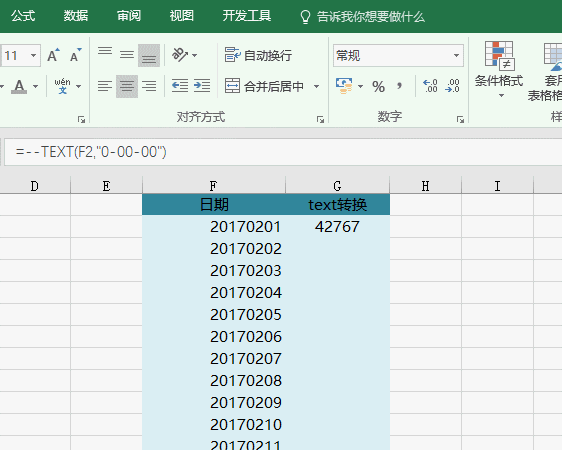
Task: Toggle the 自动换行 wrap text option
Action: (x=258, y=55)
